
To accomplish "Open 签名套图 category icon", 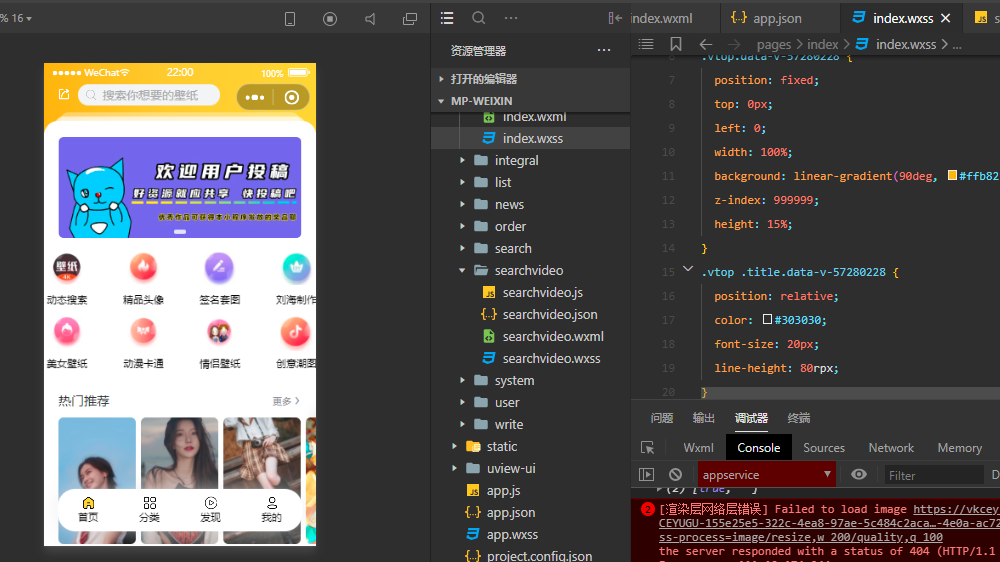I will 219,267.
